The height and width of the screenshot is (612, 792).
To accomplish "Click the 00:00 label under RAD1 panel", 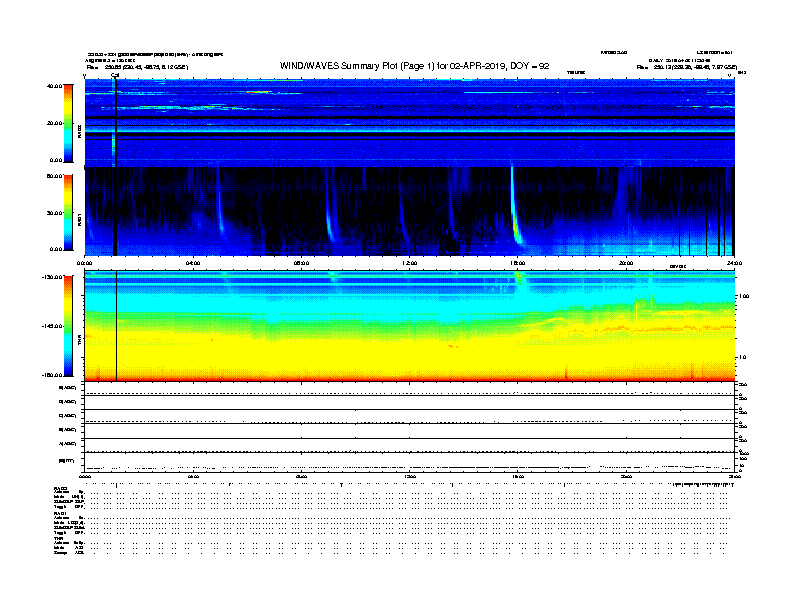I will pos(84,263).
